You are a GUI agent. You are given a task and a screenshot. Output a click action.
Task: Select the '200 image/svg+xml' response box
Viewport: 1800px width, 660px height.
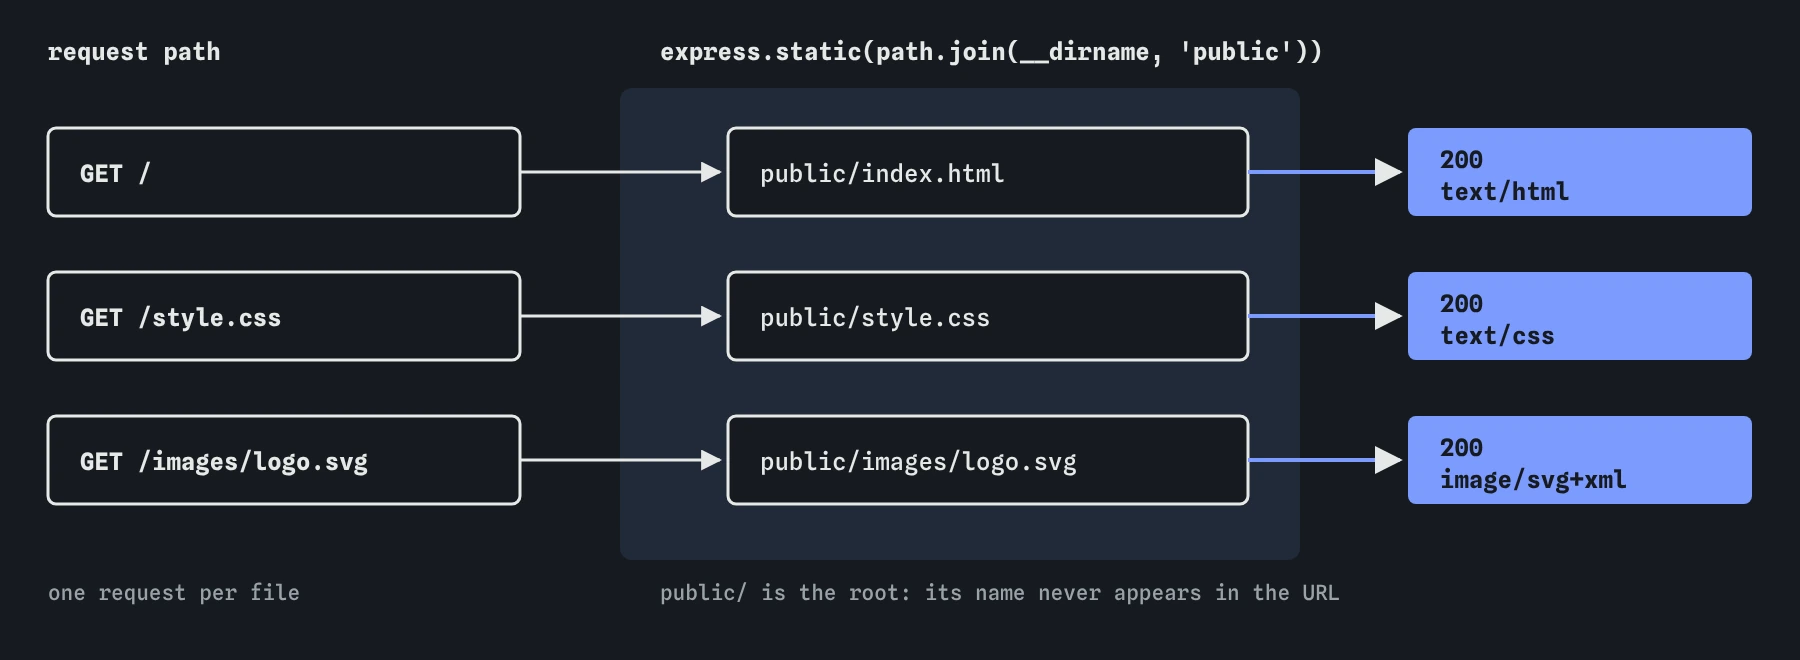tap(1580, 460)
